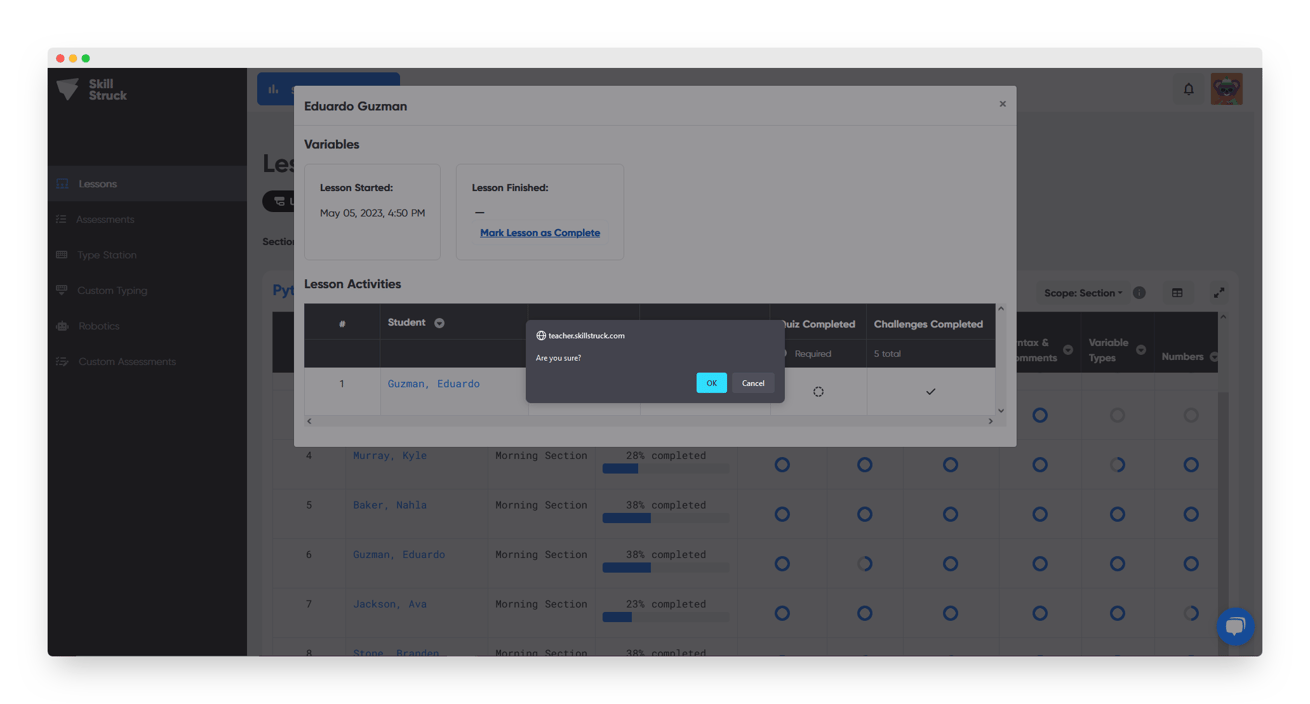Open Custom Assessments in the sidebar
This screenshot has width=1310, height=704.
(x=126, y=362)
